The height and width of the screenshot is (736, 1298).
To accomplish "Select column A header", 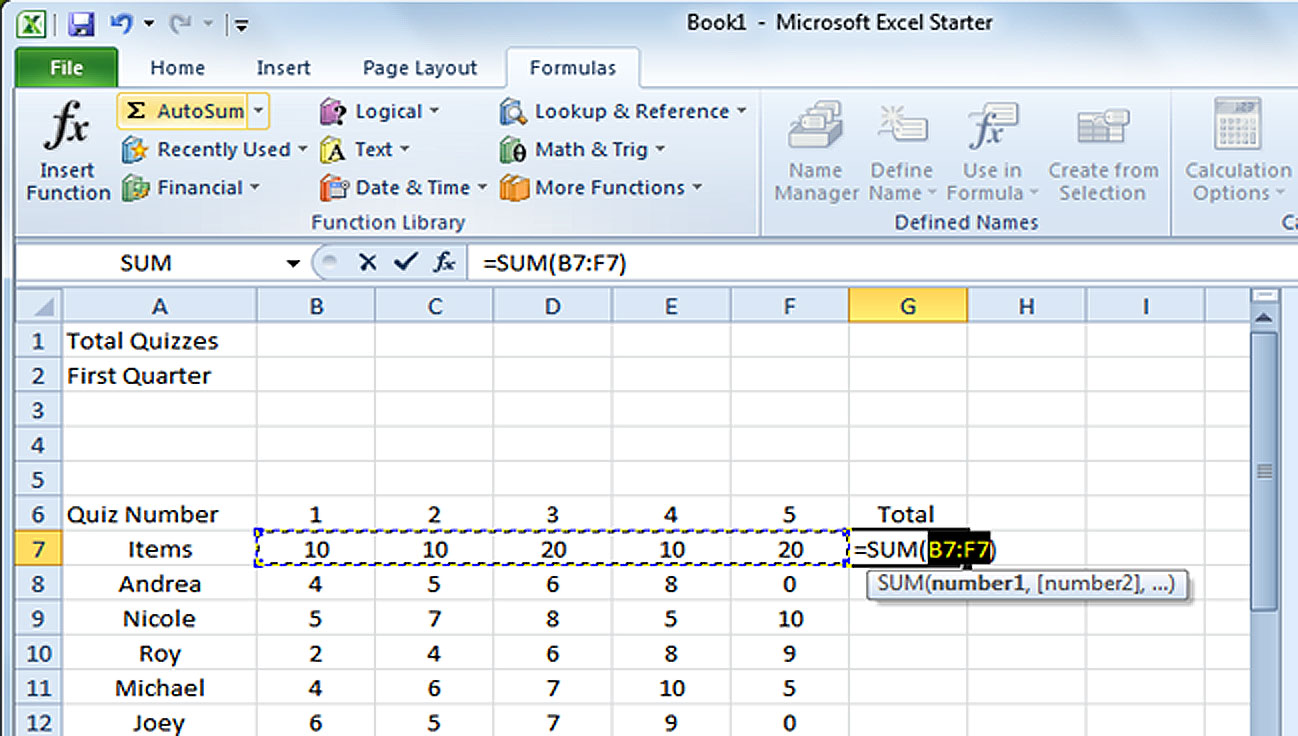I will 159,306.
